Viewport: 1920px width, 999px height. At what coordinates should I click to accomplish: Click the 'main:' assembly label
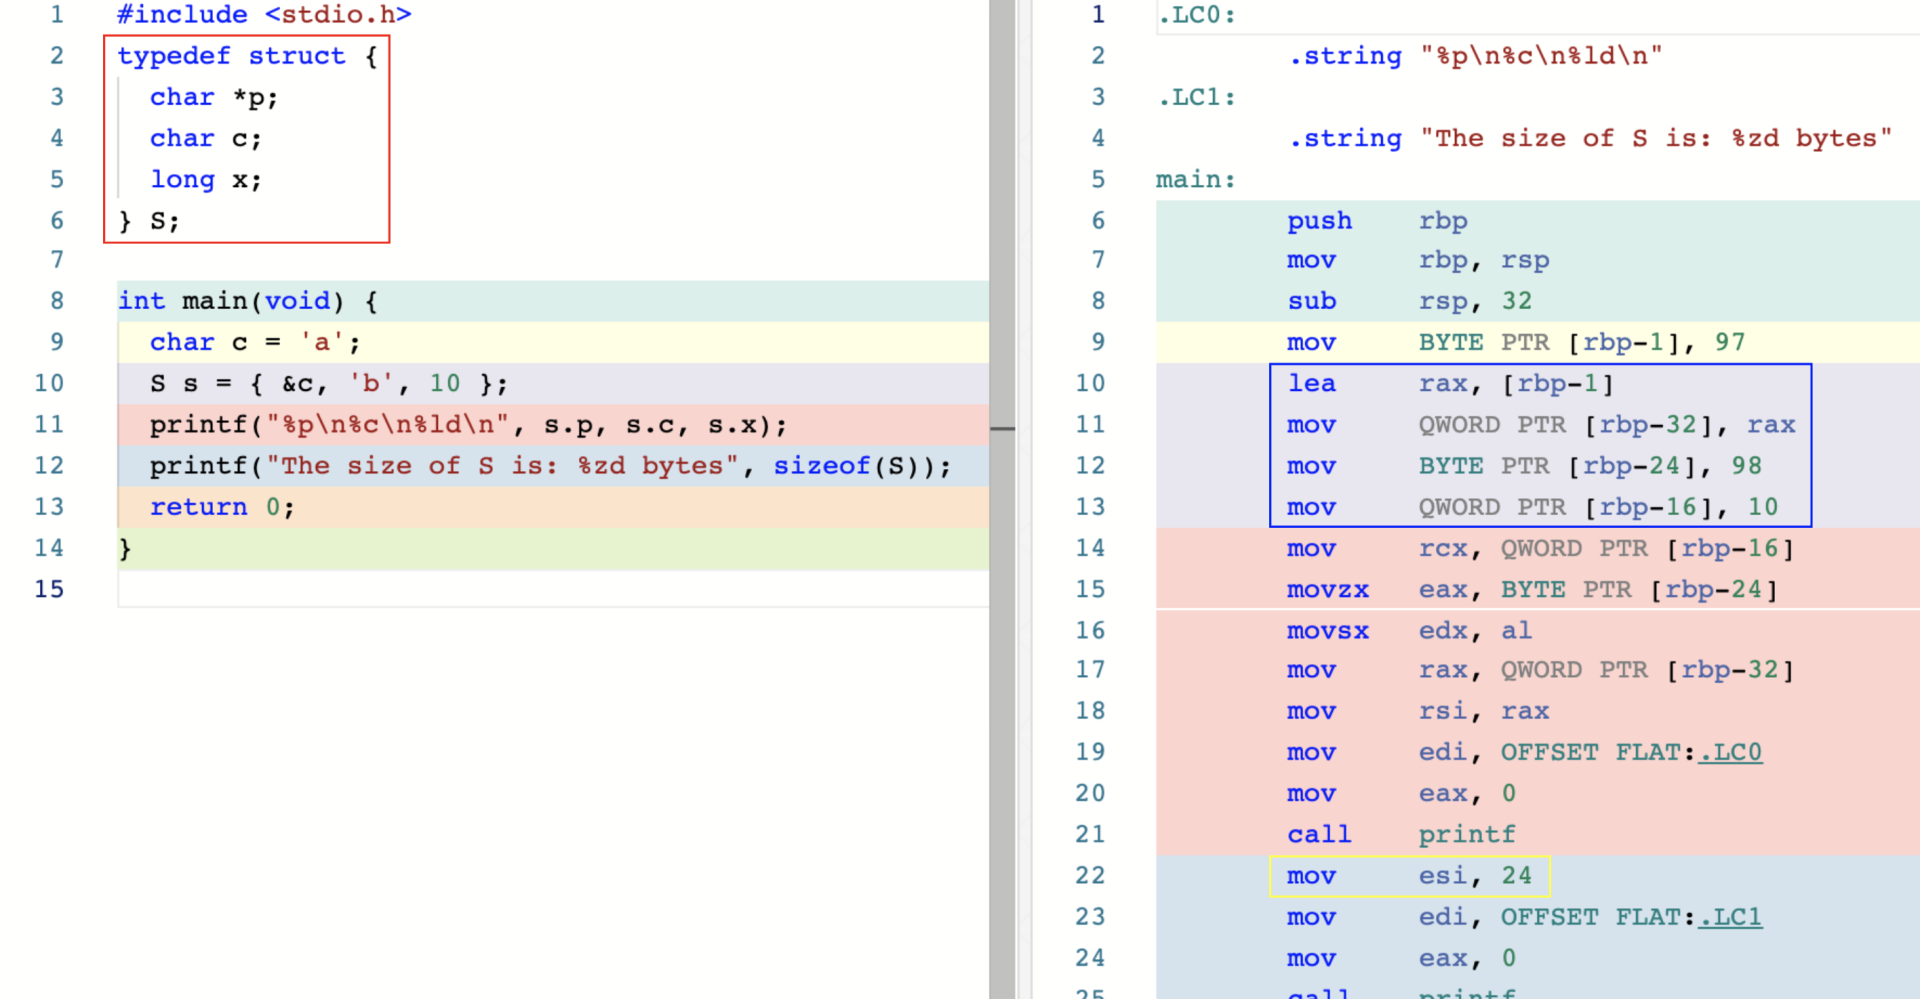1196,179
